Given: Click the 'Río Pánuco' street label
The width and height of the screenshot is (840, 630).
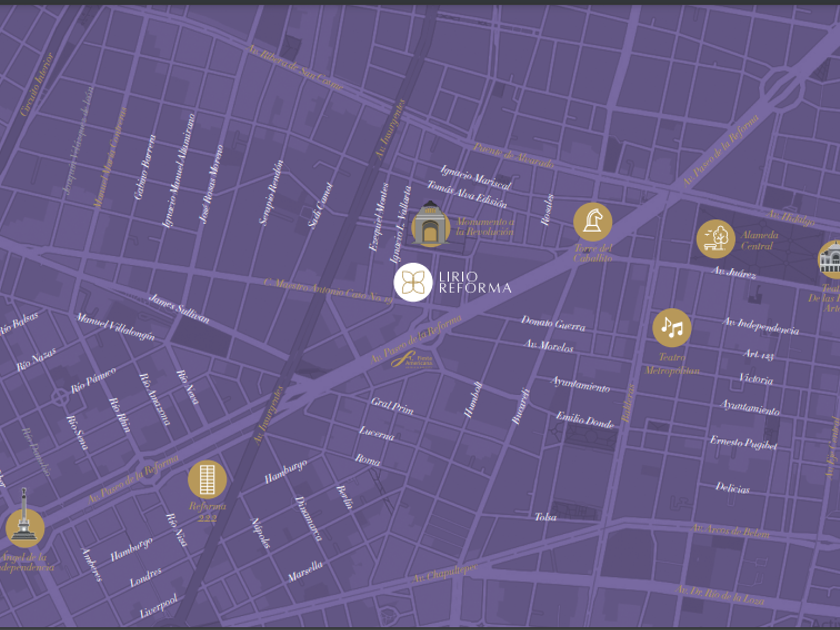Looking at the screenshot, I should [93, 380].
